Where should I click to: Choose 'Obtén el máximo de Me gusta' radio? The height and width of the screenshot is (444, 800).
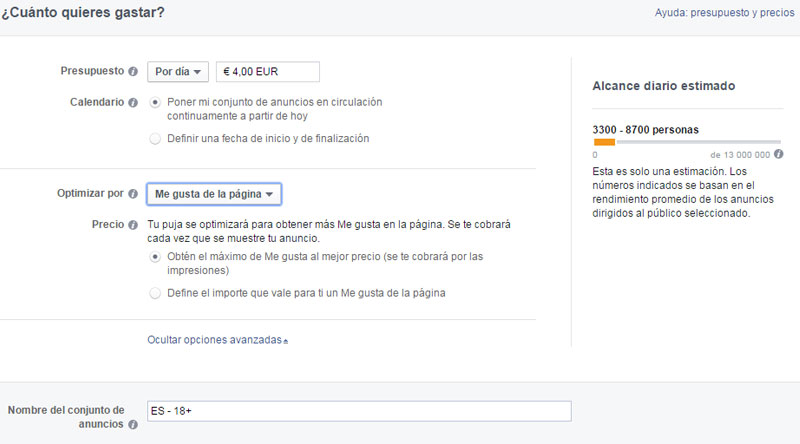pyautogui.click(x=155, y=257)
